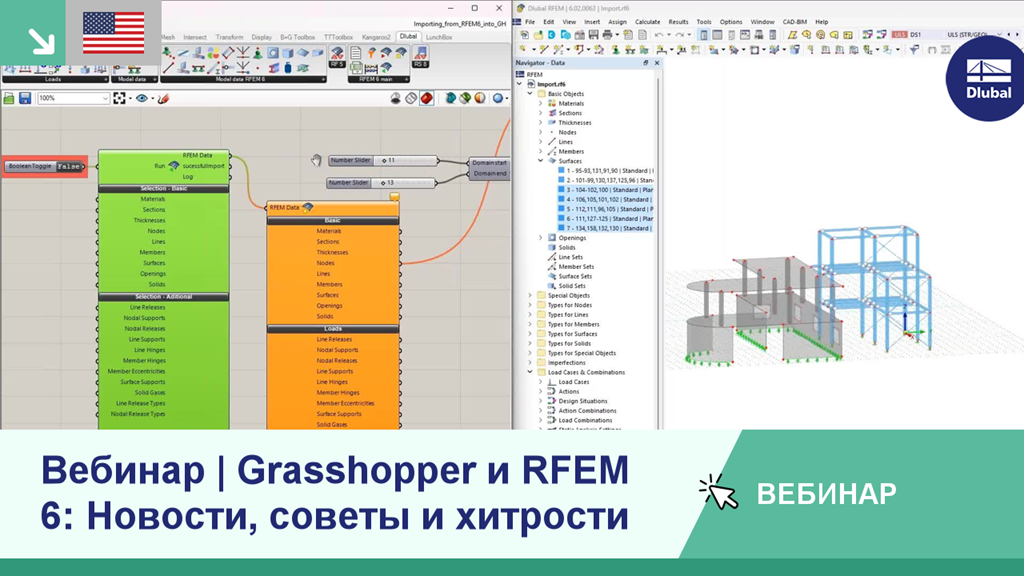Screen dimensions: 1024x576
Task: Select surface 3 - 104-102,100 in navigator
Action: pyautogui.click(x=605, y=190)
